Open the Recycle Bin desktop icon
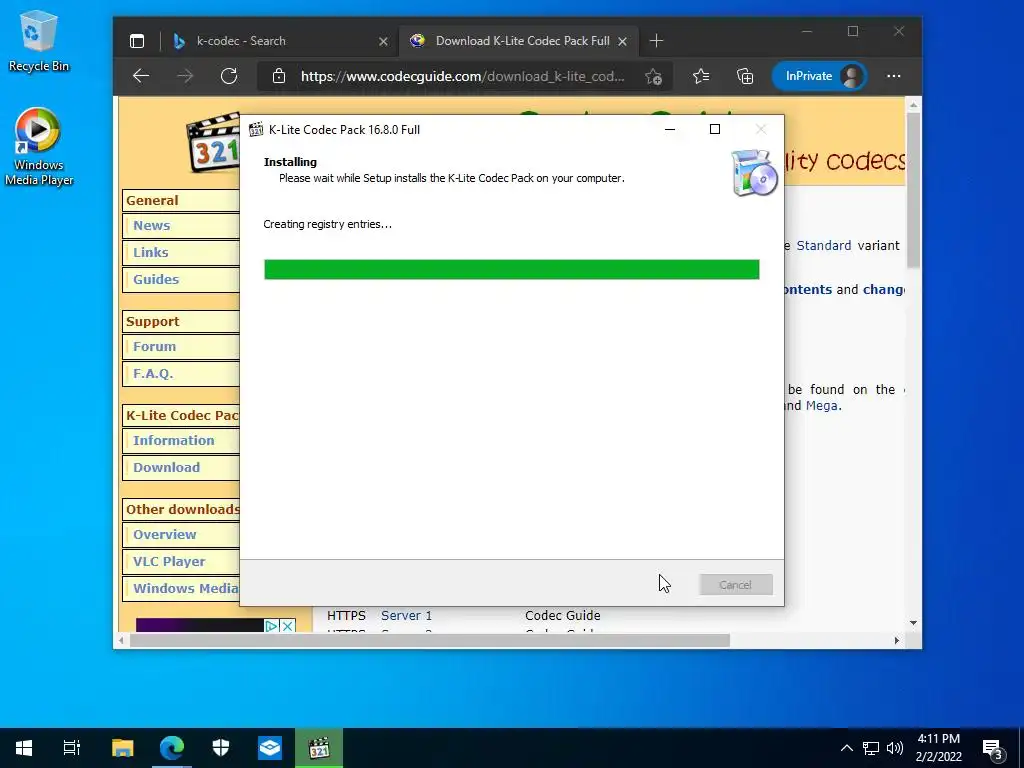 click(39, 40)
